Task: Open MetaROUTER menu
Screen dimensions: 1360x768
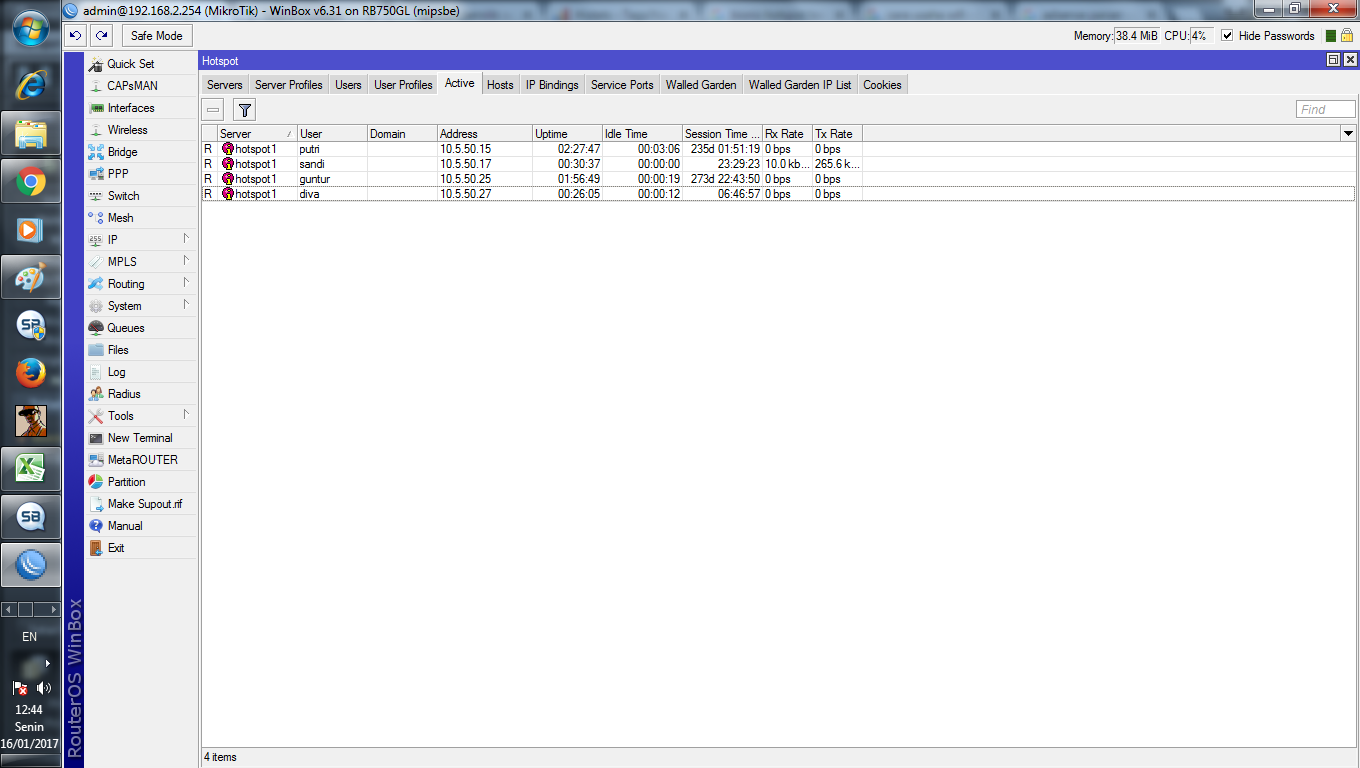Action: (140, 460)
